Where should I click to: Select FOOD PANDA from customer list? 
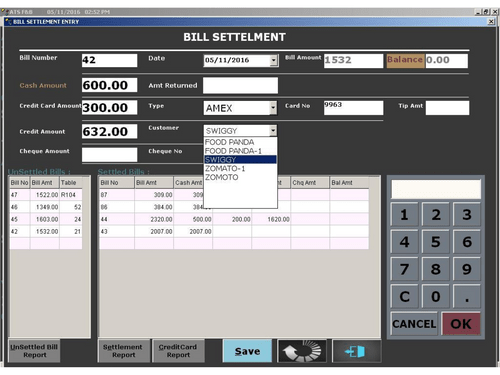[x=240, y=142]
